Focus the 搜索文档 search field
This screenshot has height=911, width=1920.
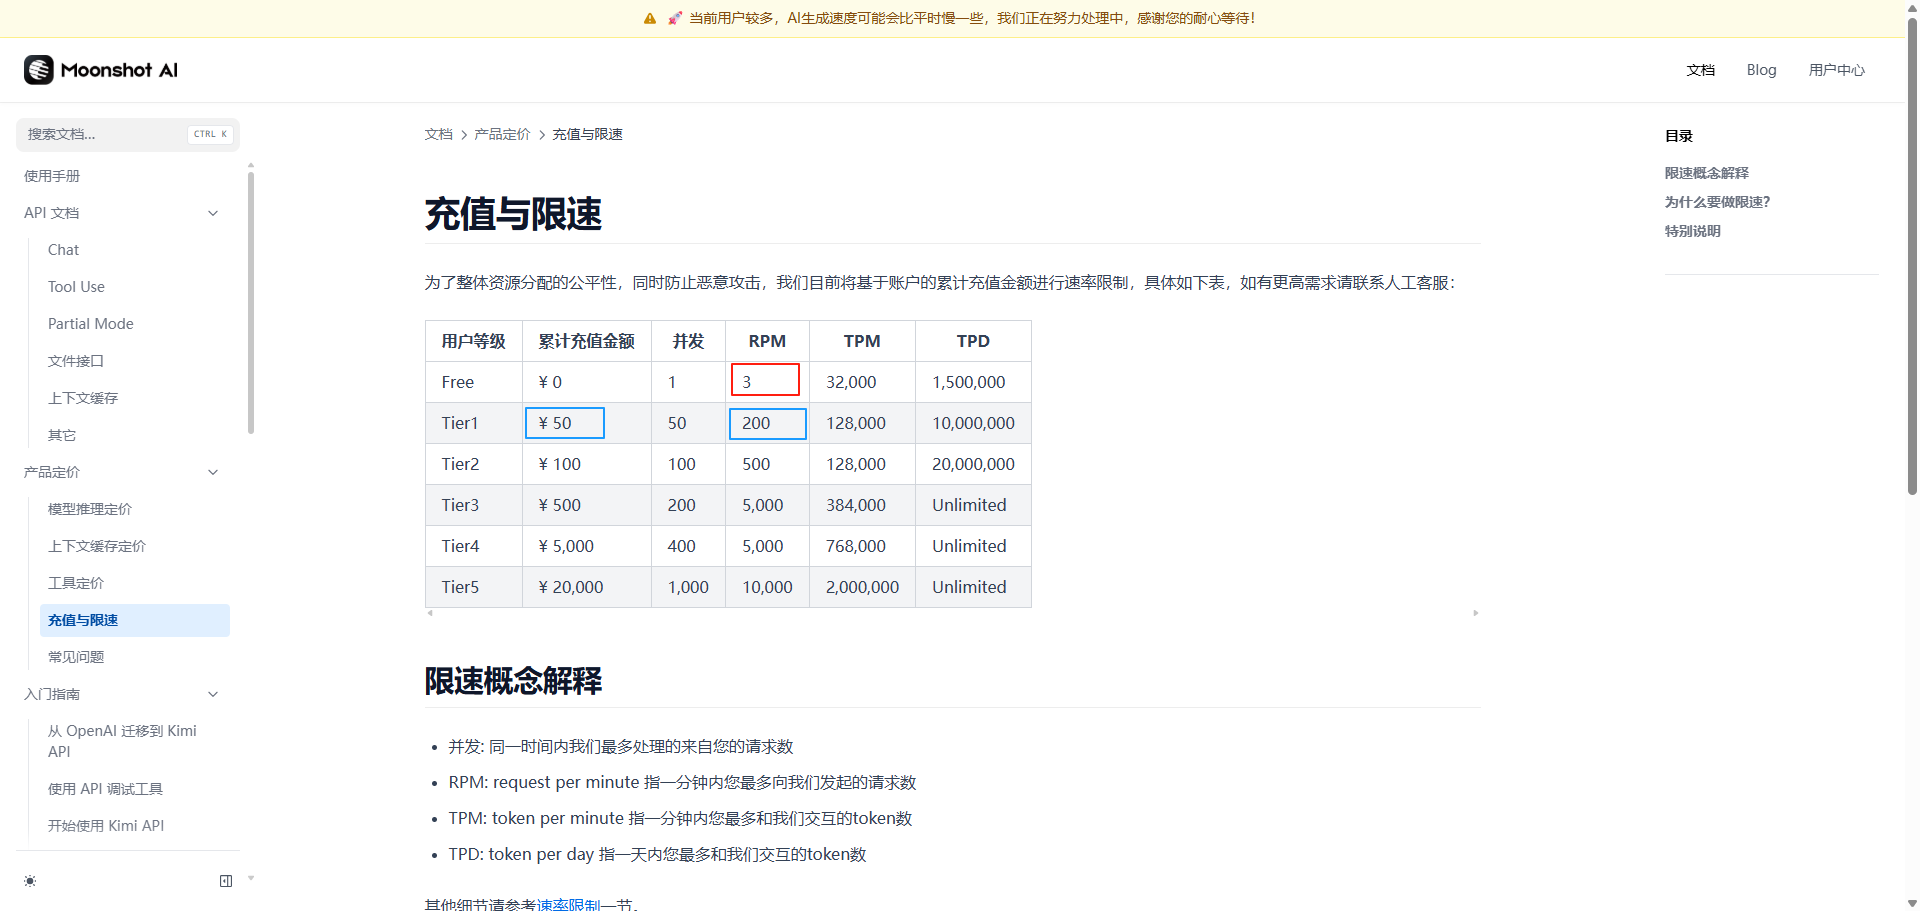pos(128,134)
